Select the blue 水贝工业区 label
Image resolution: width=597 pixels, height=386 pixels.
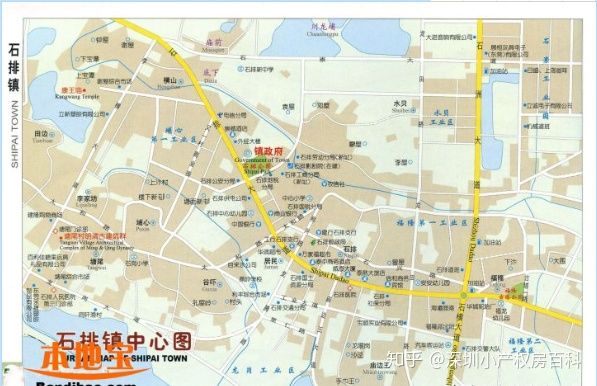[442, 118]
